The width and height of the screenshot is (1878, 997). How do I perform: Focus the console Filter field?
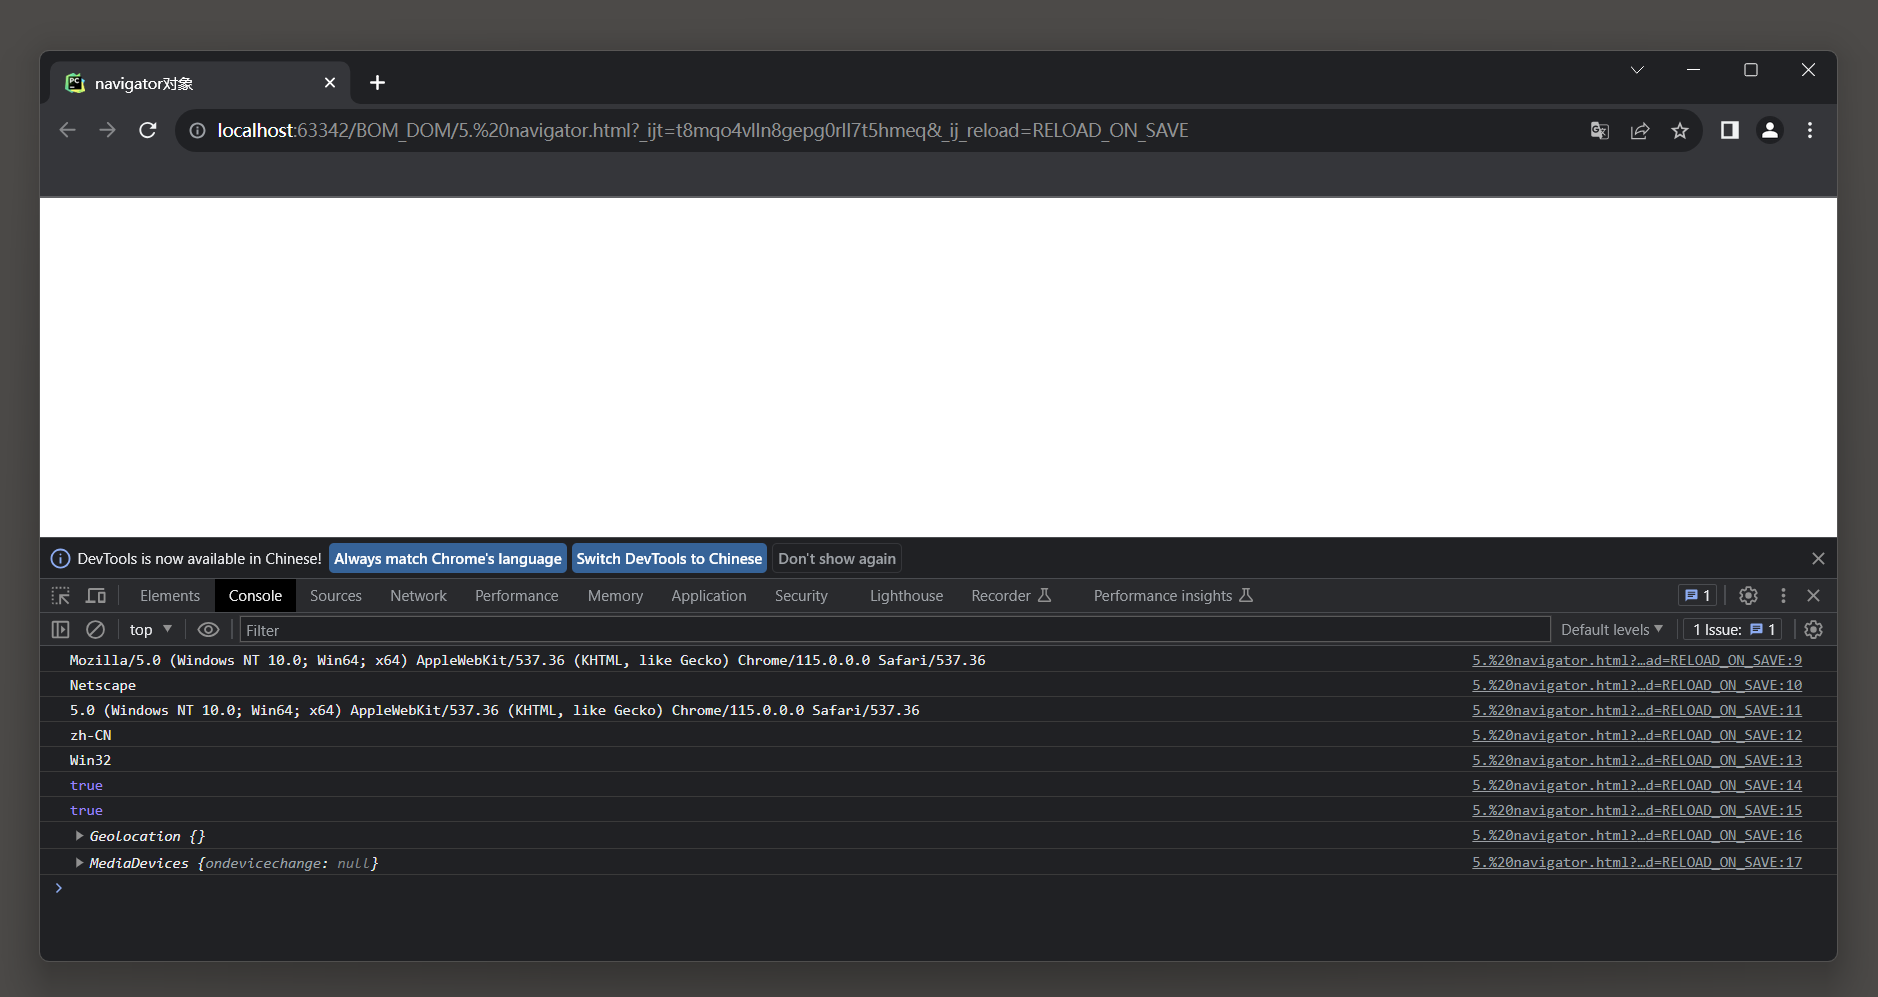click(x=895, y=630)
